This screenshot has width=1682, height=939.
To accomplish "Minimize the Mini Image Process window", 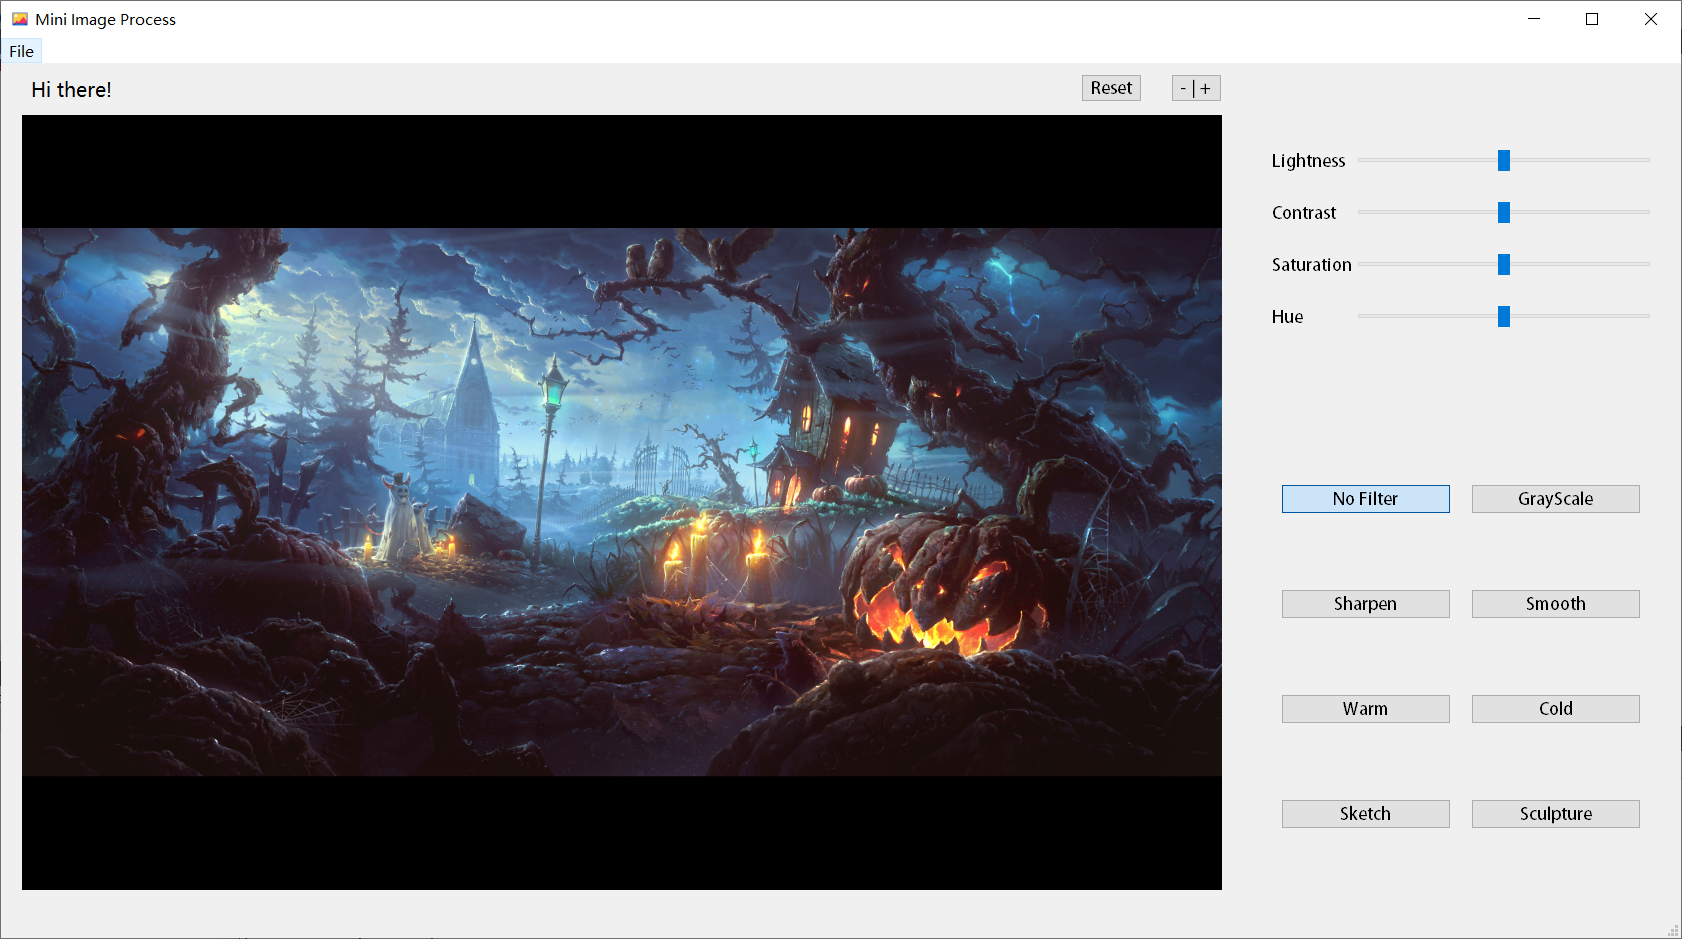I will coord(1534,19).
